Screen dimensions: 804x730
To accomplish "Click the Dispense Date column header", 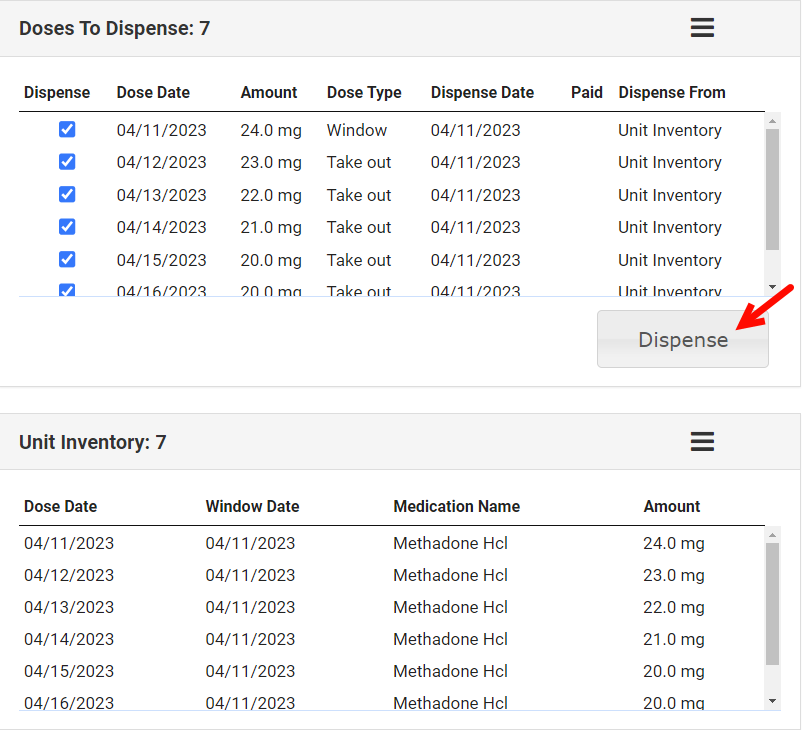I will click(x=482, y=92).
